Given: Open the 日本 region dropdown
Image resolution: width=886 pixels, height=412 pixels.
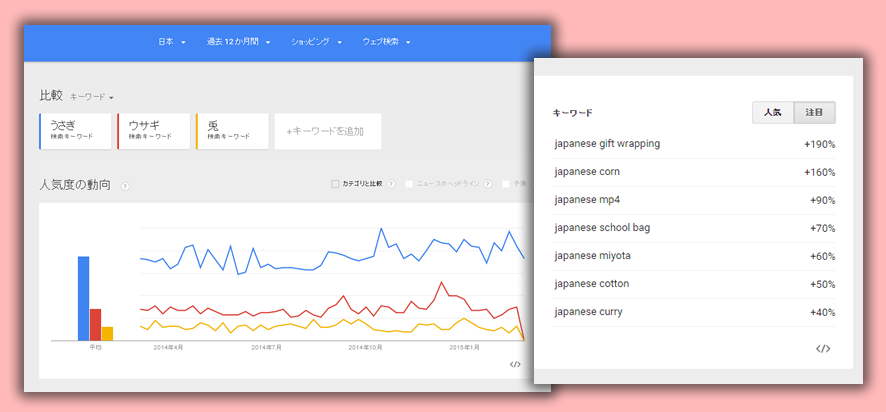Looking at the screenshot, I should [172, 42].
